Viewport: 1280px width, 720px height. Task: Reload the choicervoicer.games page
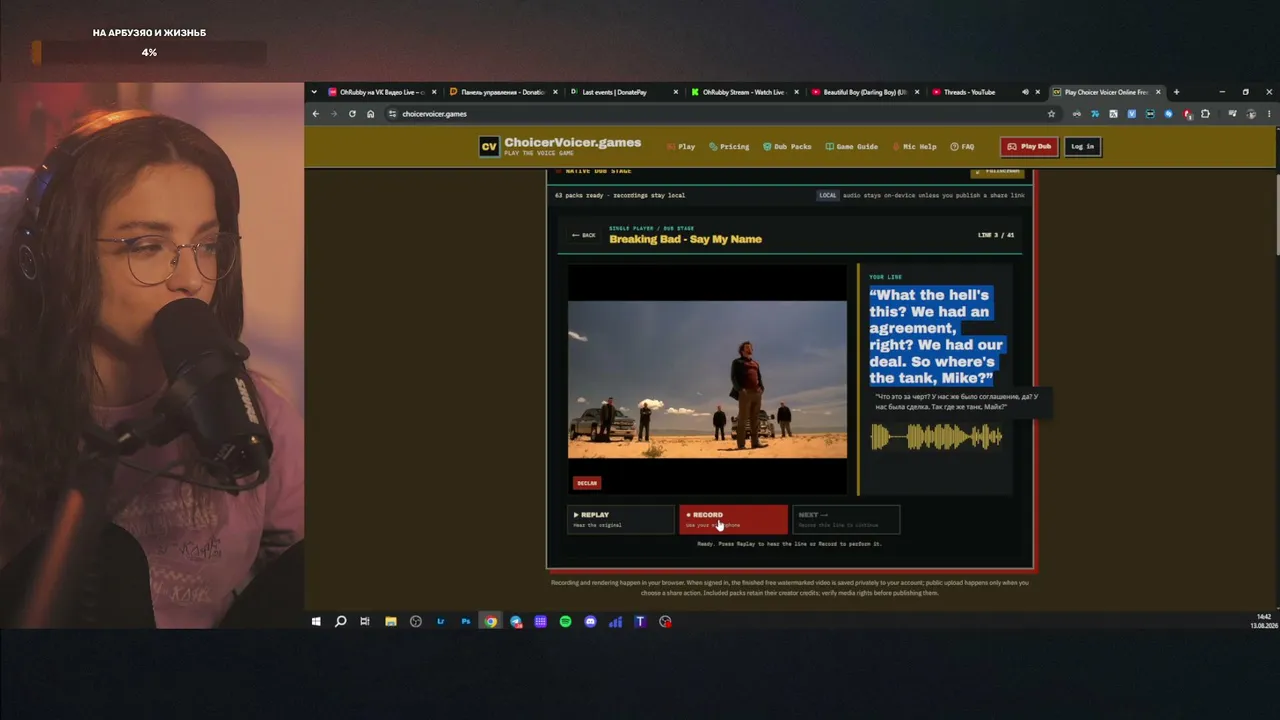coord(352,114)
